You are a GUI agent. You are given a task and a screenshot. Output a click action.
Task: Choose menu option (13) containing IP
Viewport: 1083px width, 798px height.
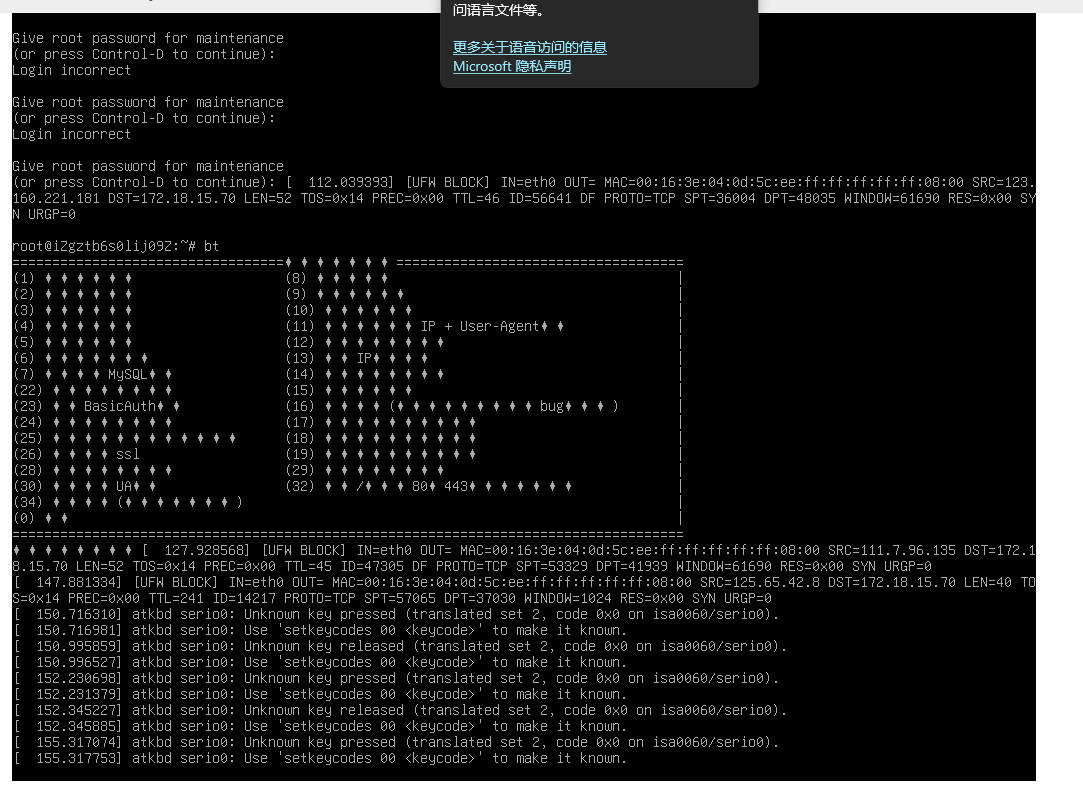[x=356, y=358]
